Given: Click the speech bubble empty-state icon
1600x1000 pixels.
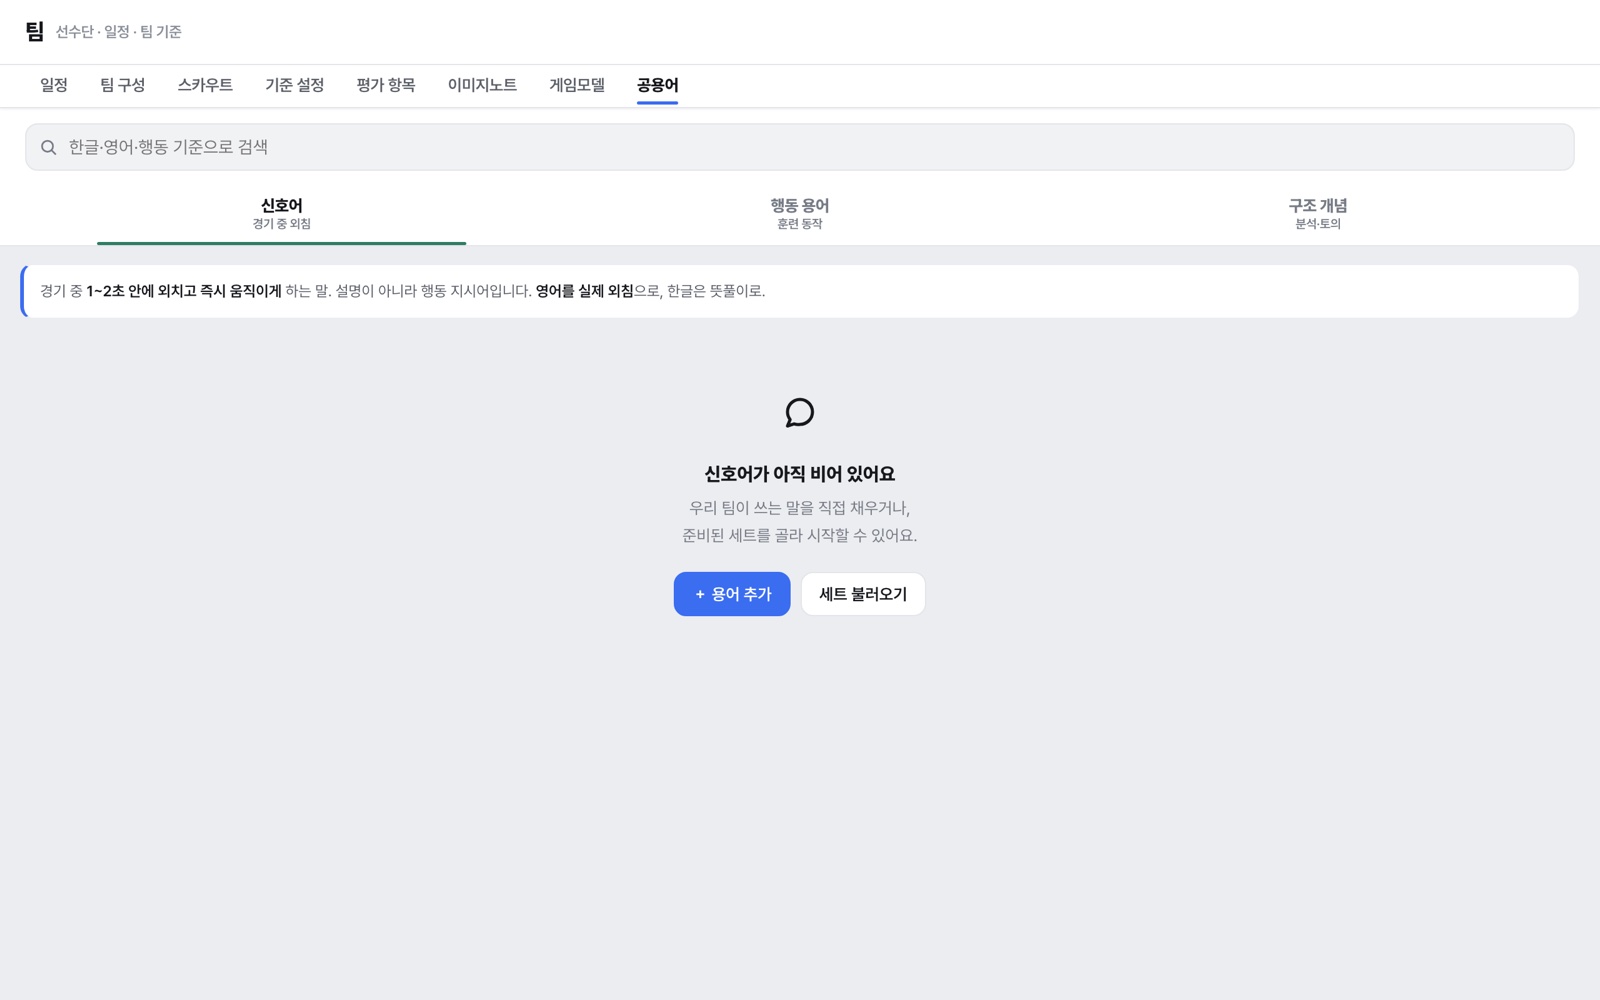Looking at the screenshot, I should 799,412.
